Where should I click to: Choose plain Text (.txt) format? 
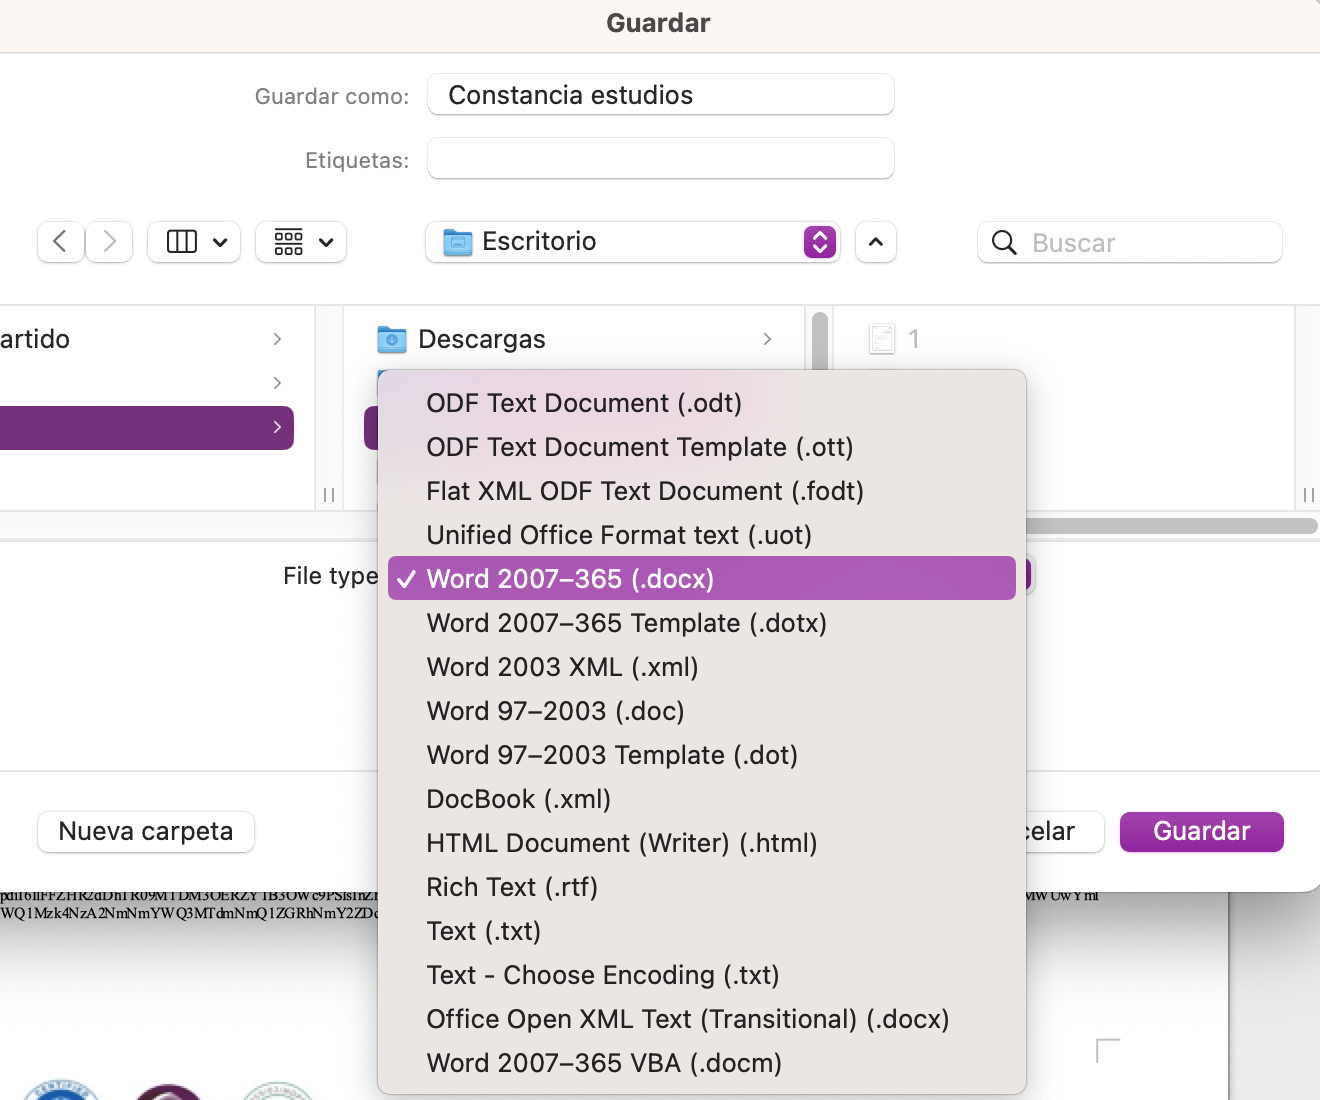point(702,931)
